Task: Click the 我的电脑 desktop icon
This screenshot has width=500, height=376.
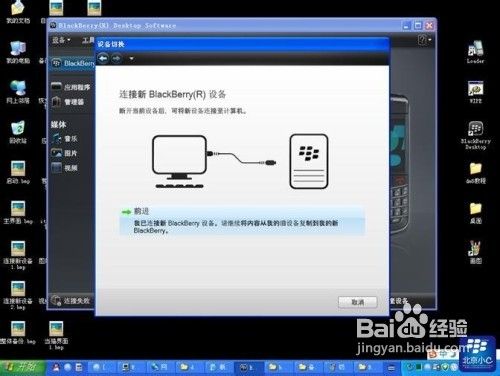Action: 18,52
